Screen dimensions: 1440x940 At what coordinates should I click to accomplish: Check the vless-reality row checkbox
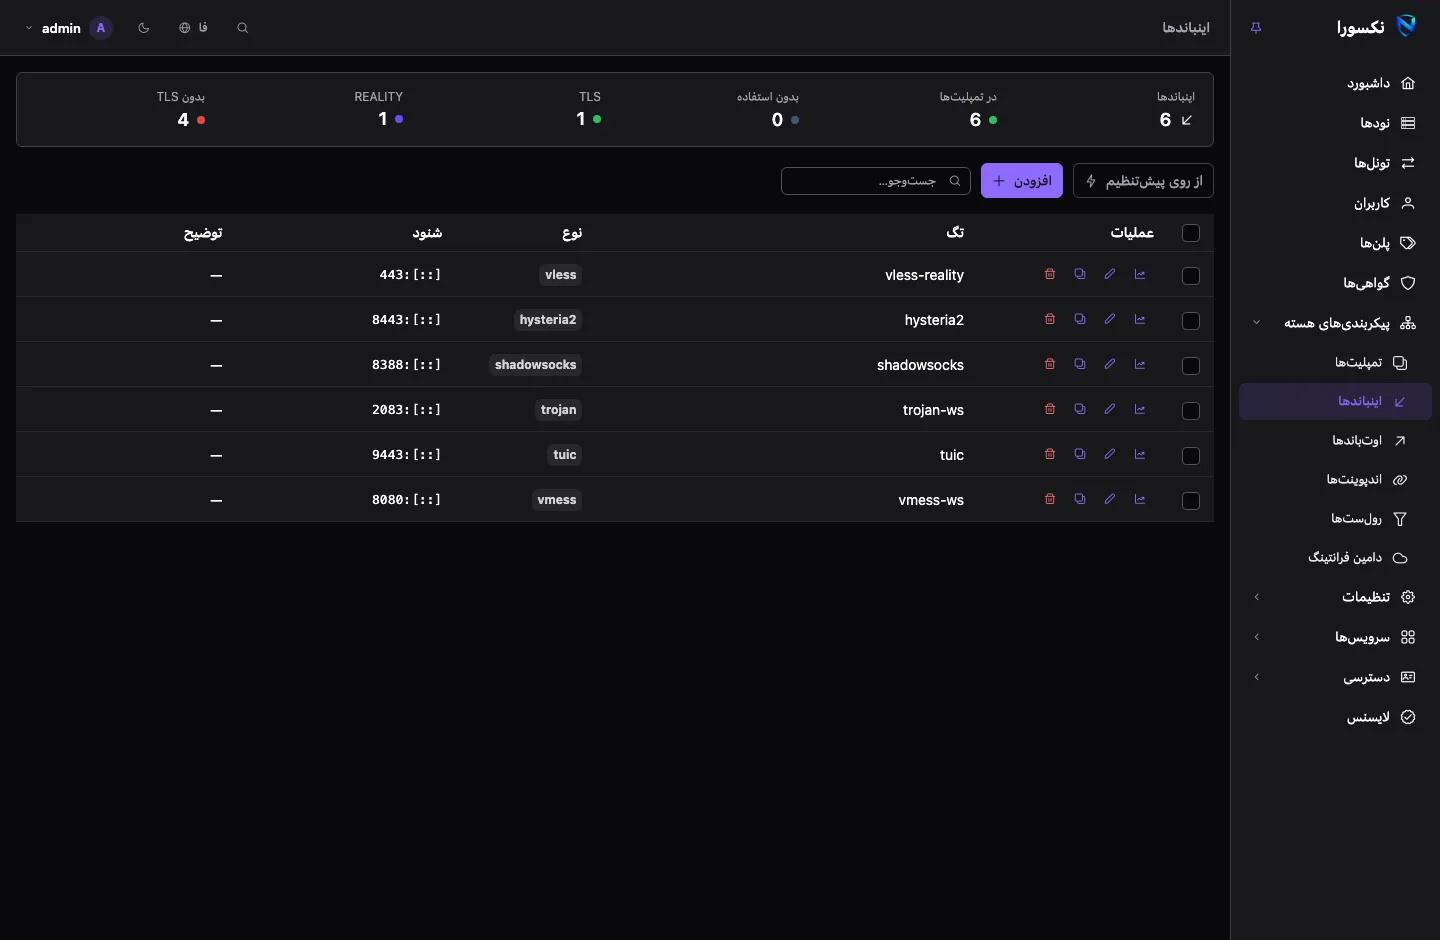[x=1191, y=276]
